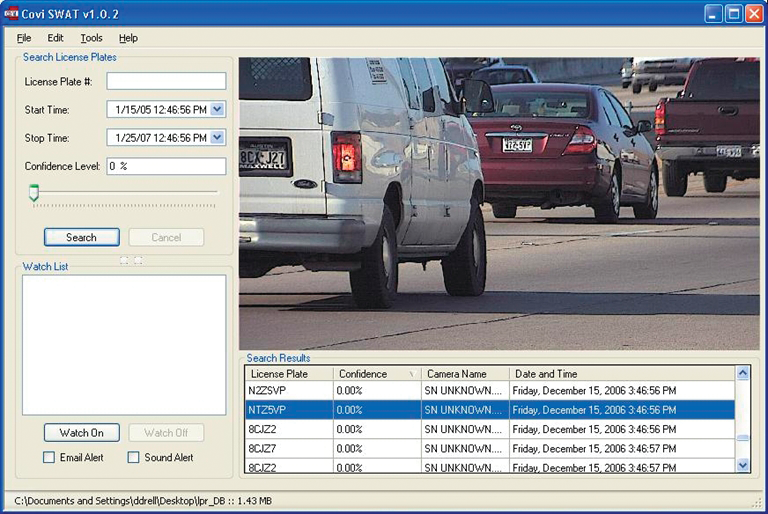Enable the Sound Alert checkbox
The width and height of the screenshot is (768, 514).
click(x=133, y=458)
